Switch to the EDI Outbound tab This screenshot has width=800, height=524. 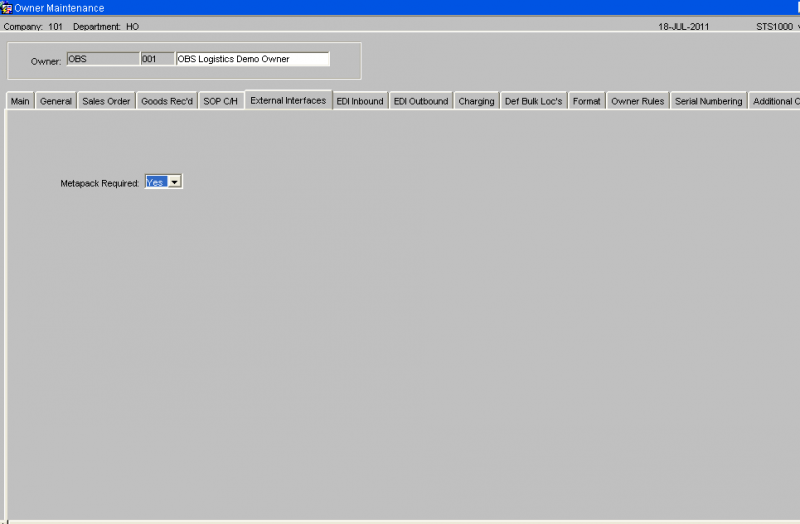[421, 101]
